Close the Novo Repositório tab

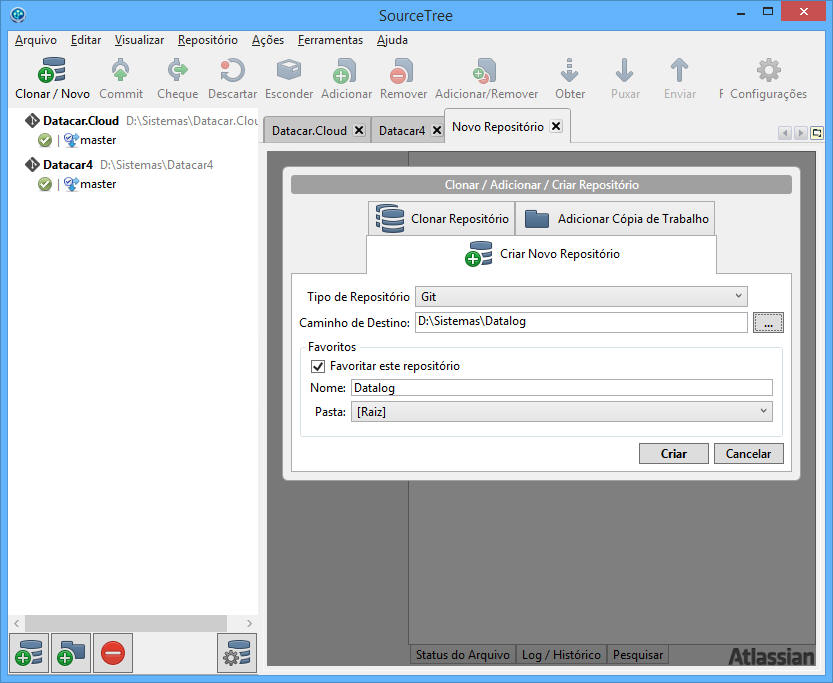(x=556, y=126)
